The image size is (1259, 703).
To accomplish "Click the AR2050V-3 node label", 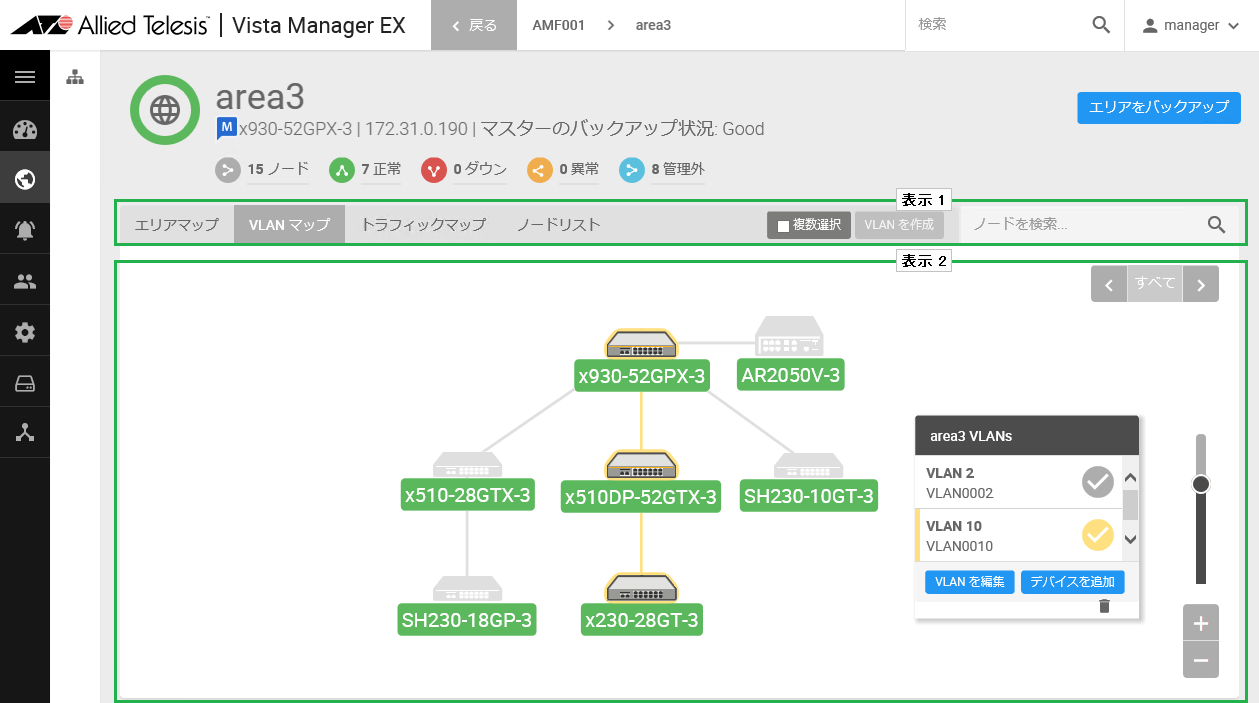I will coord(790,376).
